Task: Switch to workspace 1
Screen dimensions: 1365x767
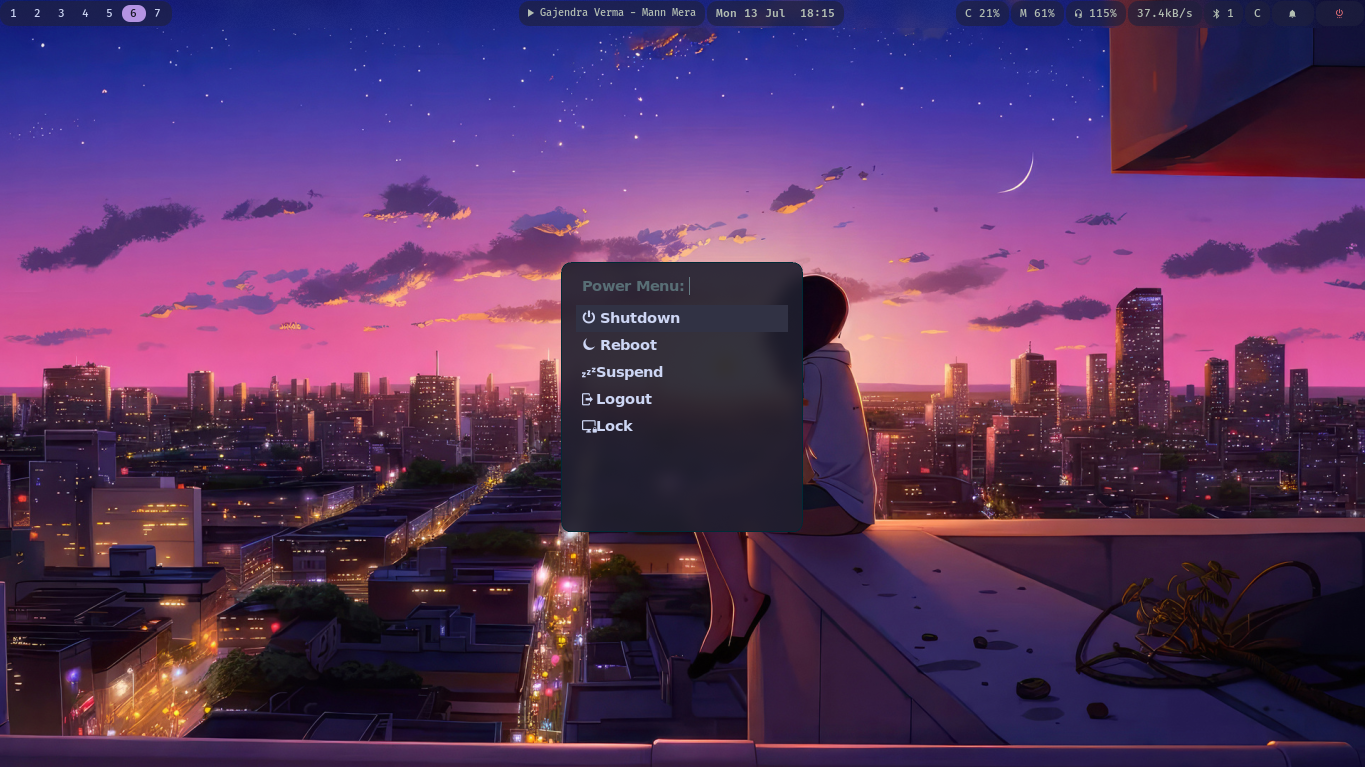Action: click(13, 13)
